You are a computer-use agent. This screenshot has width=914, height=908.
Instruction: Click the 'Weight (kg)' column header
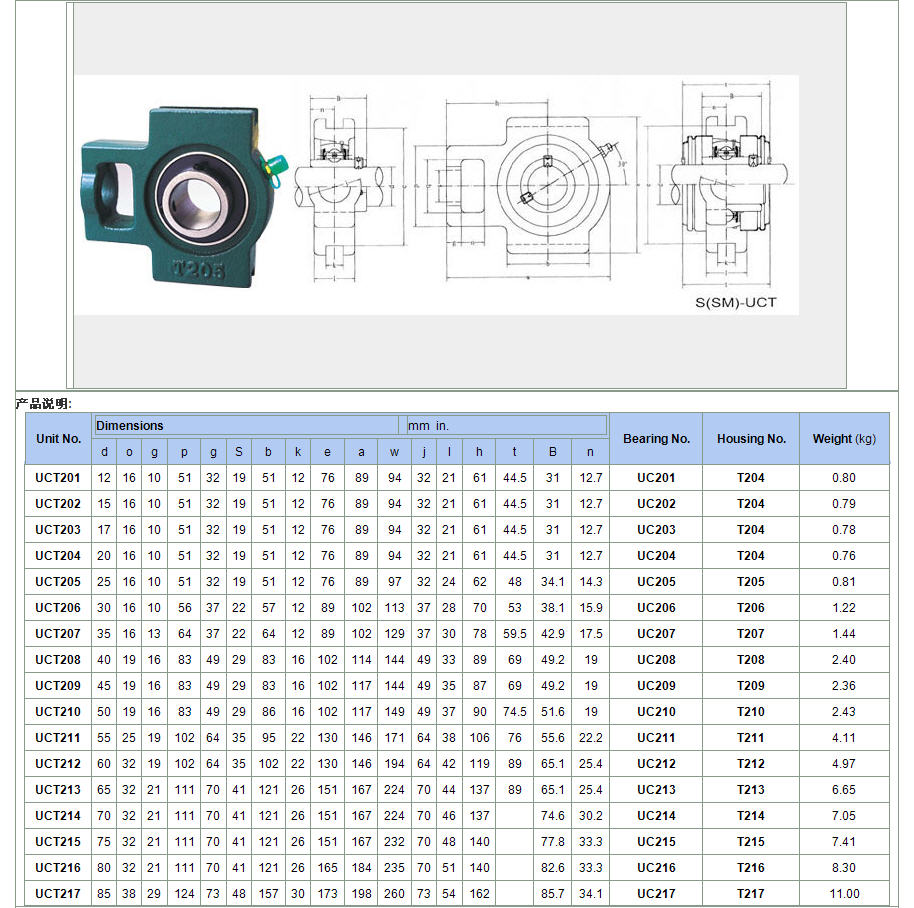point(845,438)
